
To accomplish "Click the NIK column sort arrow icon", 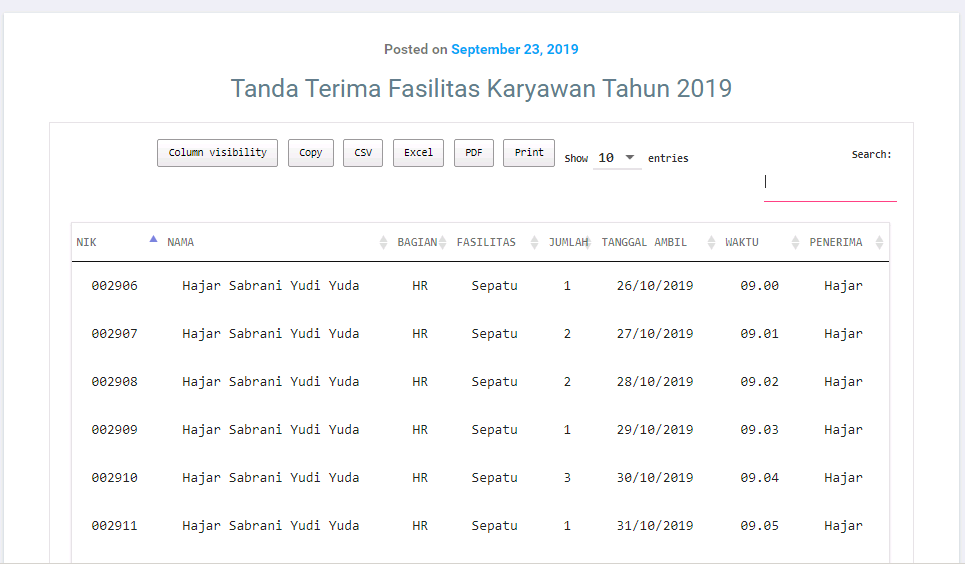I will (x=153, y=240).
